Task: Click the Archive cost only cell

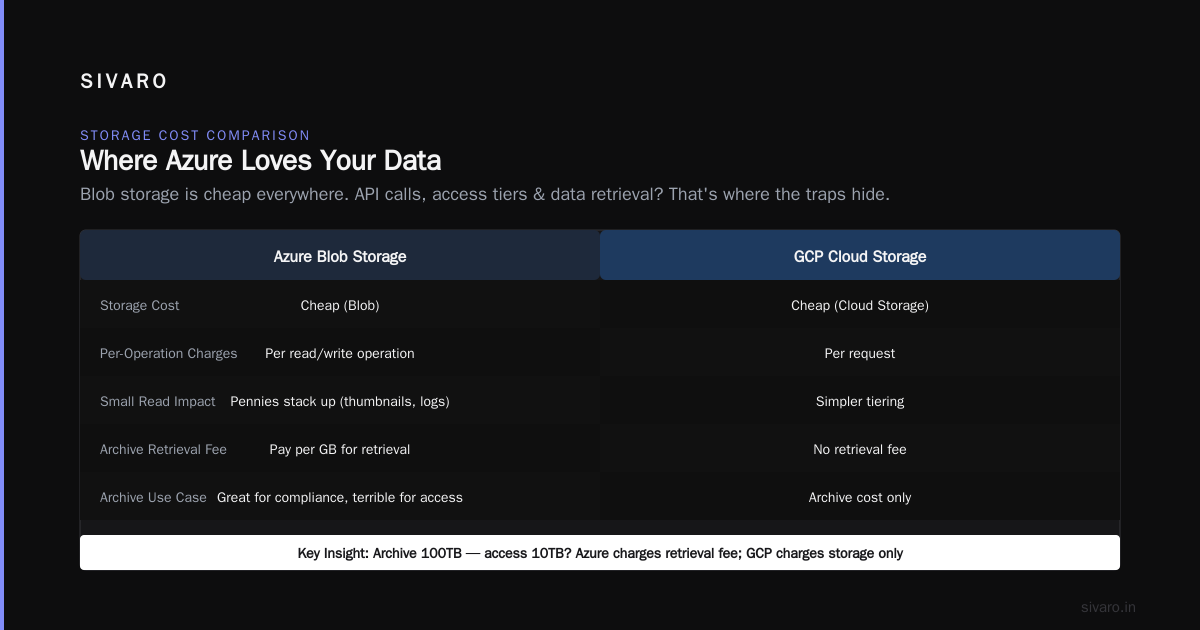Action: [860, 497]
